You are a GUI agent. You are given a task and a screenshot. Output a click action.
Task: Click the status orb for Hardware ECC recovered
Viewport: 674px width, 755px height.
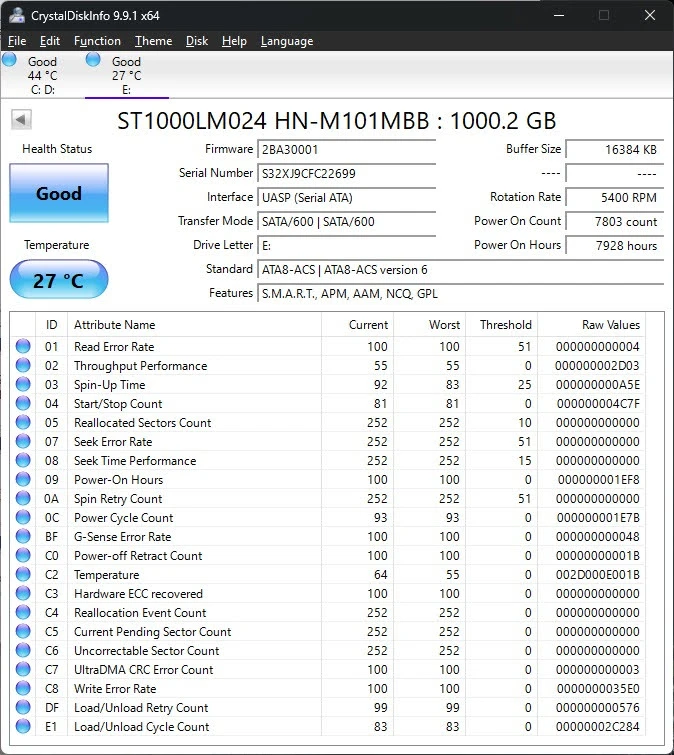(23, 593)
